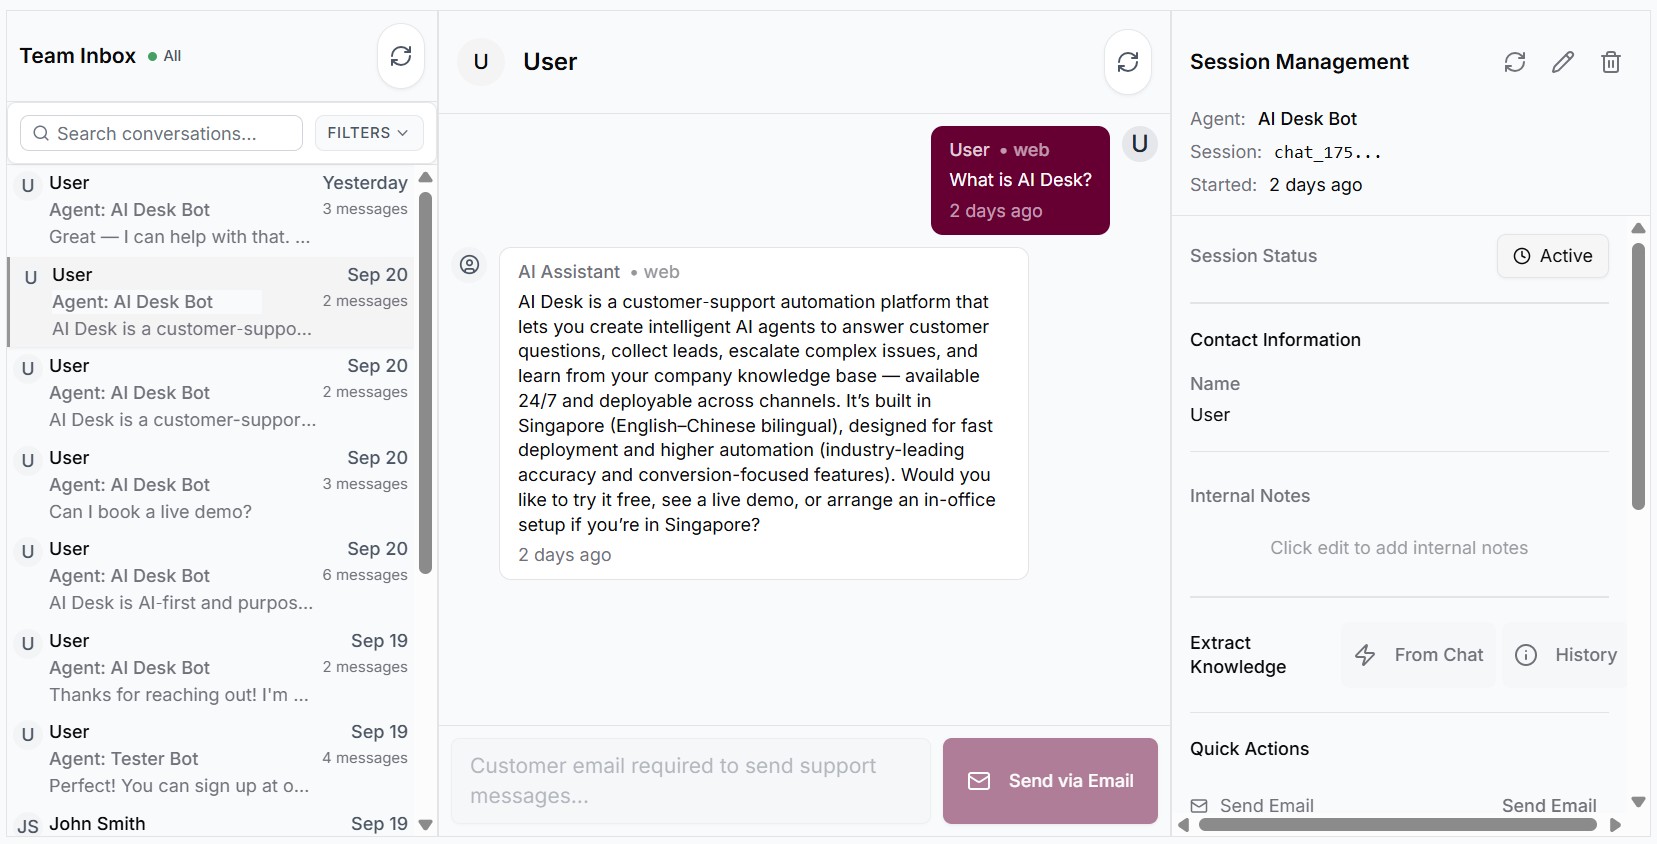This screenshot has width=1657, height=844.
Task: Click the customer email message input field
Action: tap(690, 781)
